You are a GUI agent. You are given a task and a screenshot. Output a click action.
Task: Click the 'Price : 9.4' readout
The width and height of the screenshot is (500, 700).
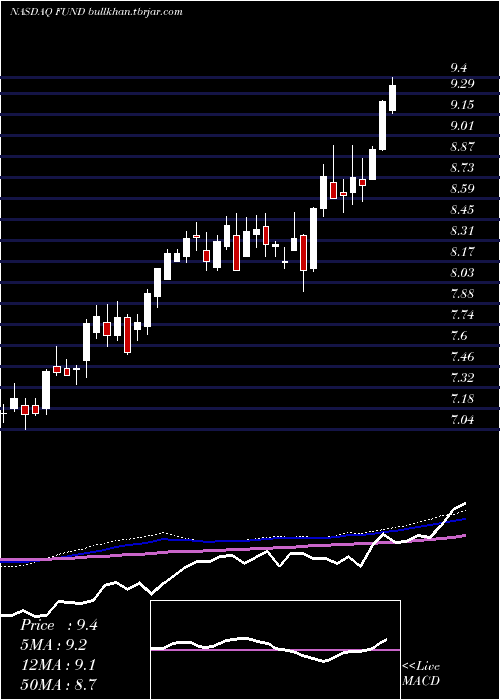[58, 625]
